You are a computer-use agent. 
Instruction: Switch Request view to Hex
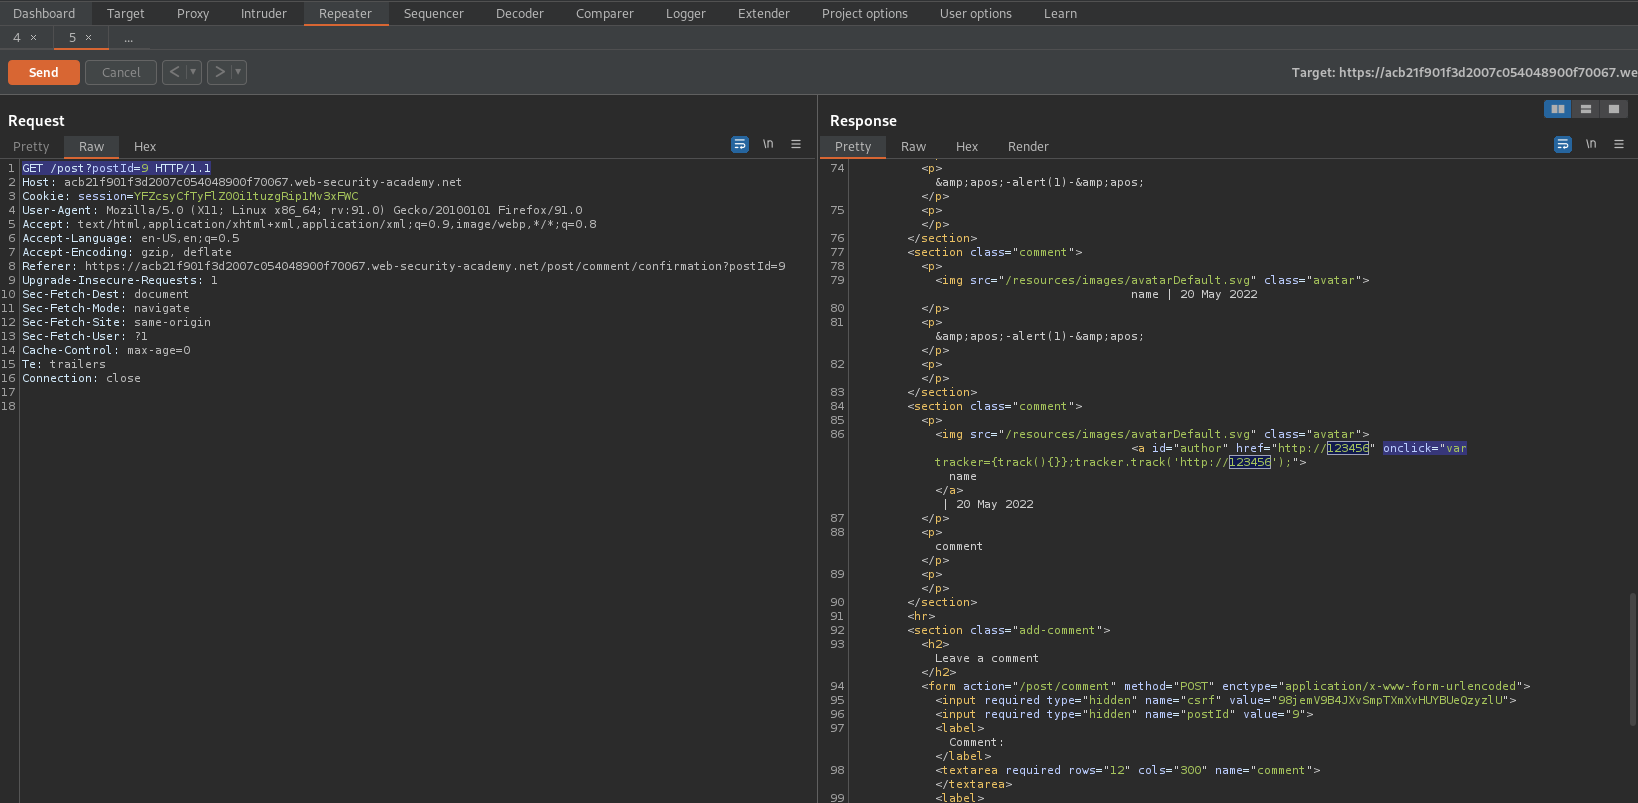coord(145,146)
